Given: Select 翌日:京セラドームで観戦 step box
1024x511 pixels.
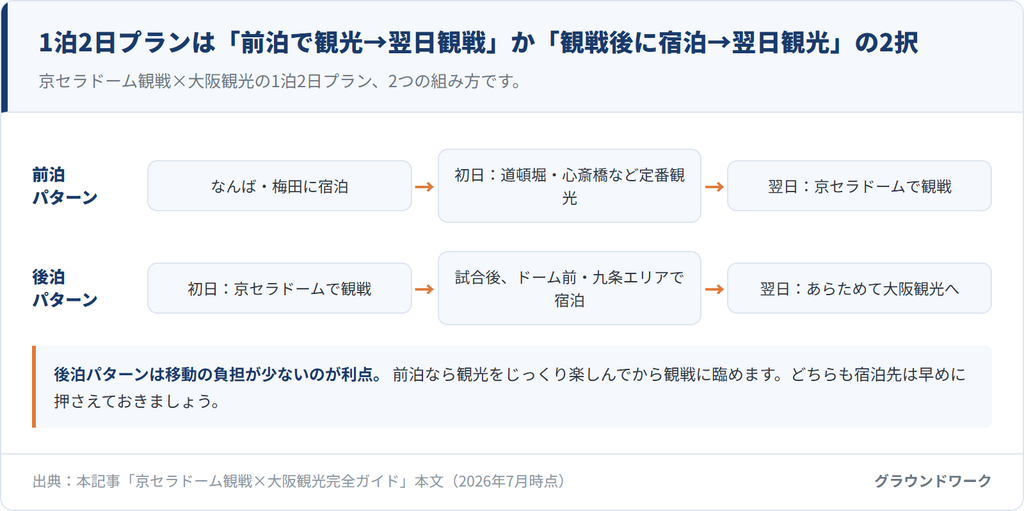Looking at the screenshot, I should pos(859,186).
